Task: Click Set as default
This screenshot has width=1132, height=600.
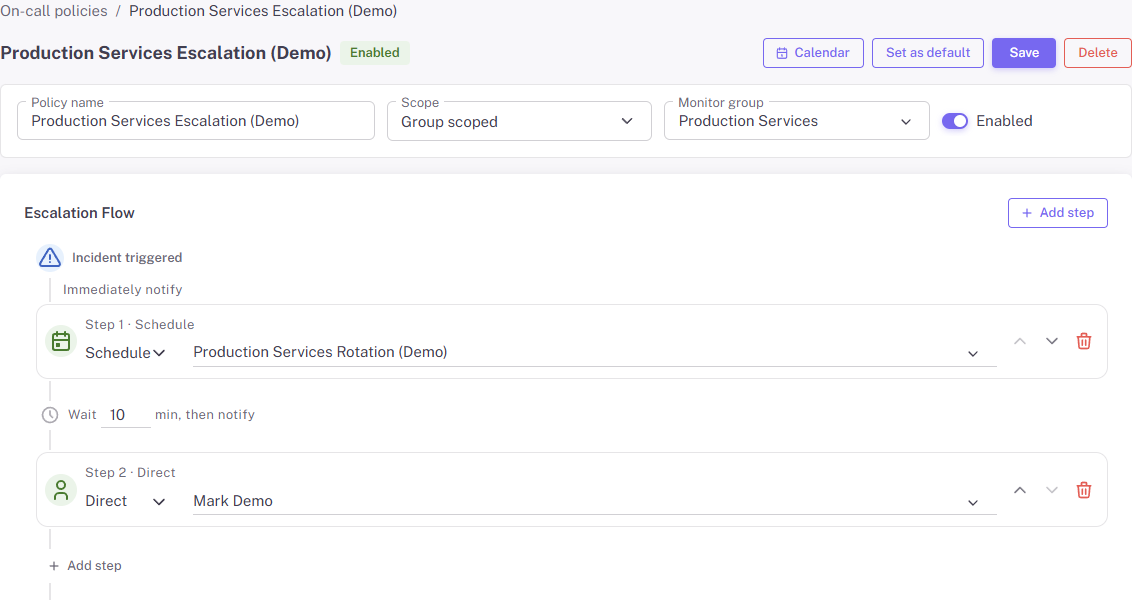Action: point(927,52)
